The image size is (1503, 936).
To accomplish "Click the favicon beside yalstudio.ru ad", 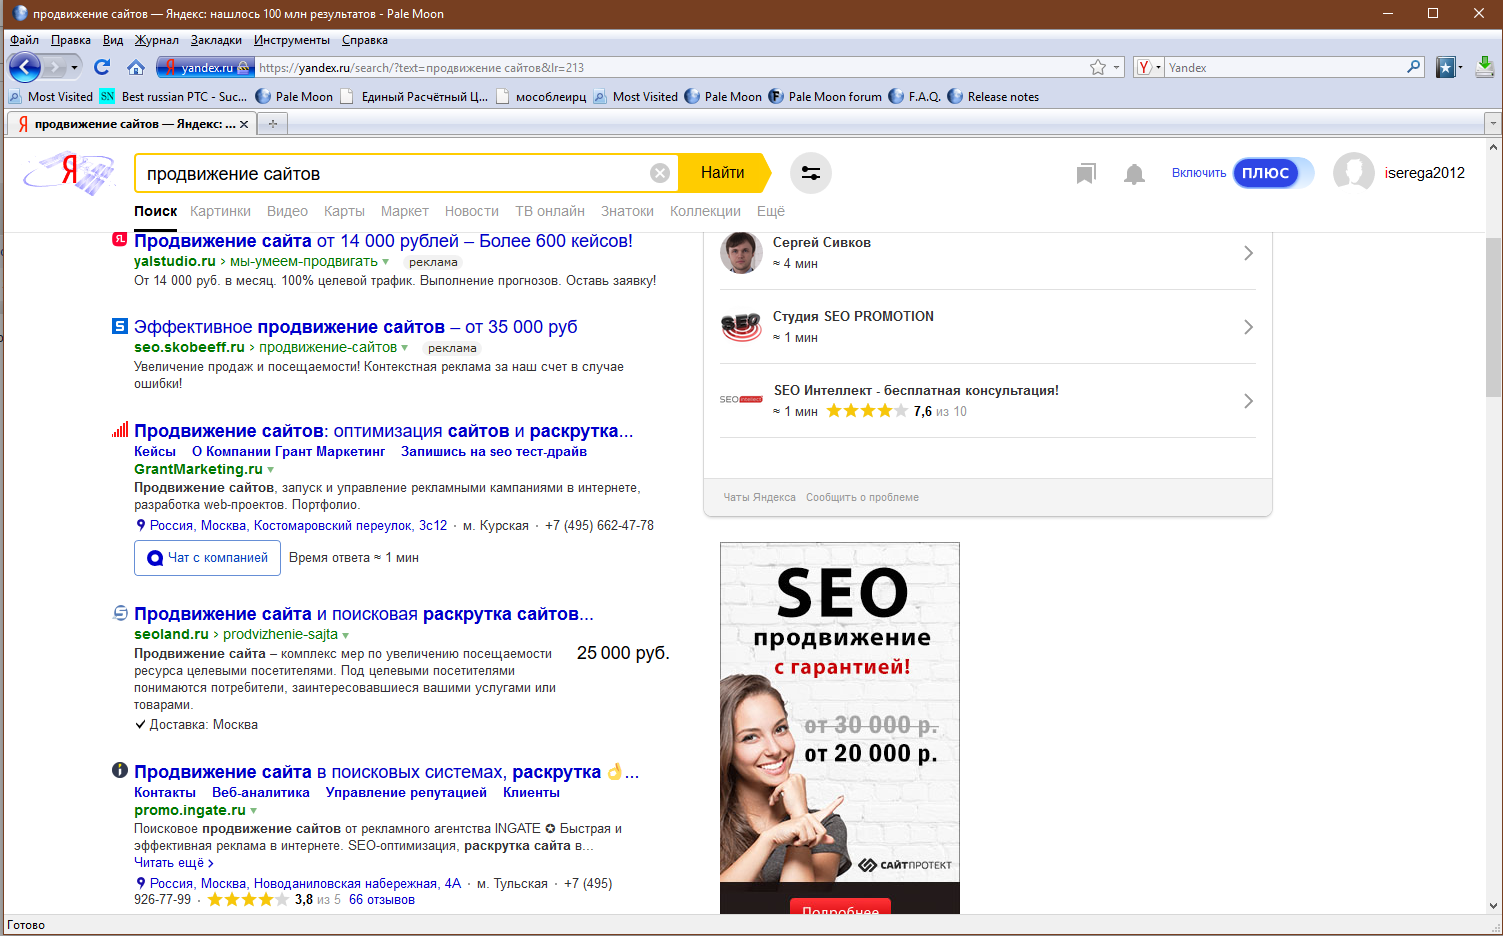I will pyautogui.click(x=119, y=239).
